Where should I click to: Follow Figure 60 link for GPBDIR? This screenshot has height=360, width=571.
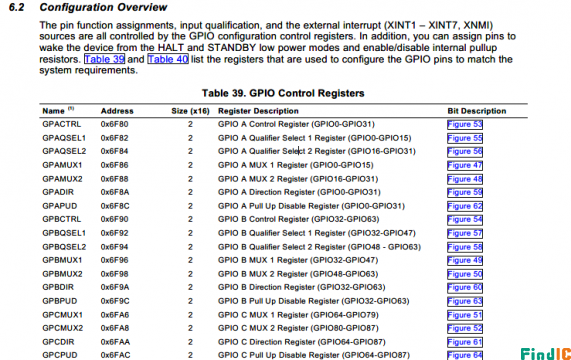465,288
